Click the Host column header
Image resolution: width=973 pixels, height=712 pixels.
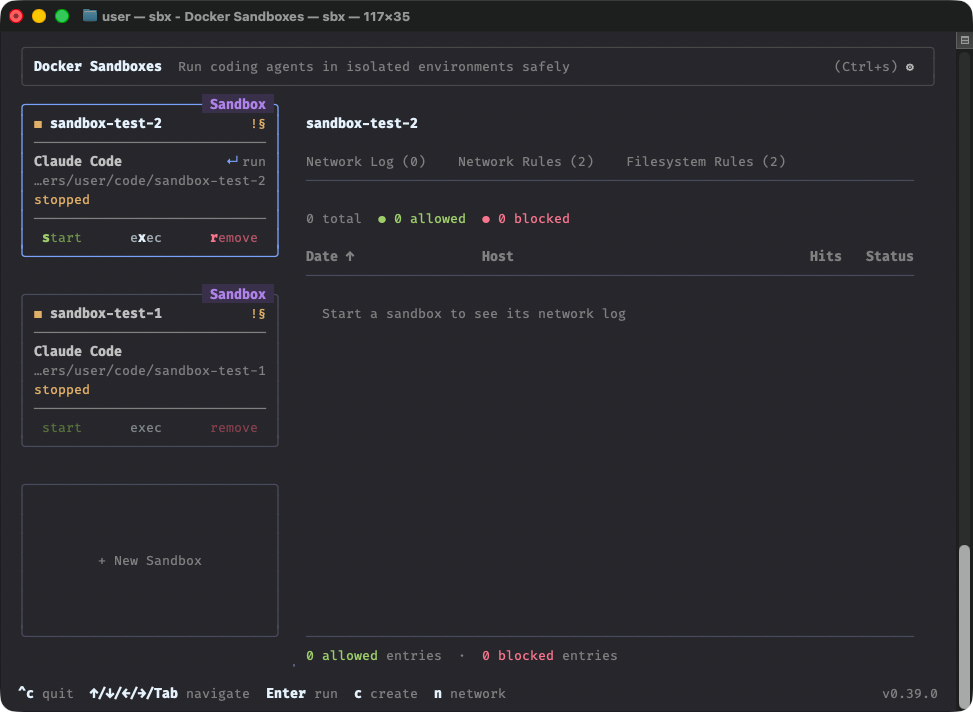click(498, 256)
